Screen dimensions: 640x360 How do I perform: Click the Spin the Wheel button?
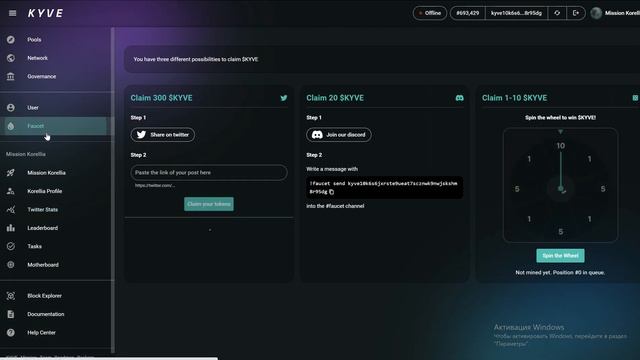[560, 256]
